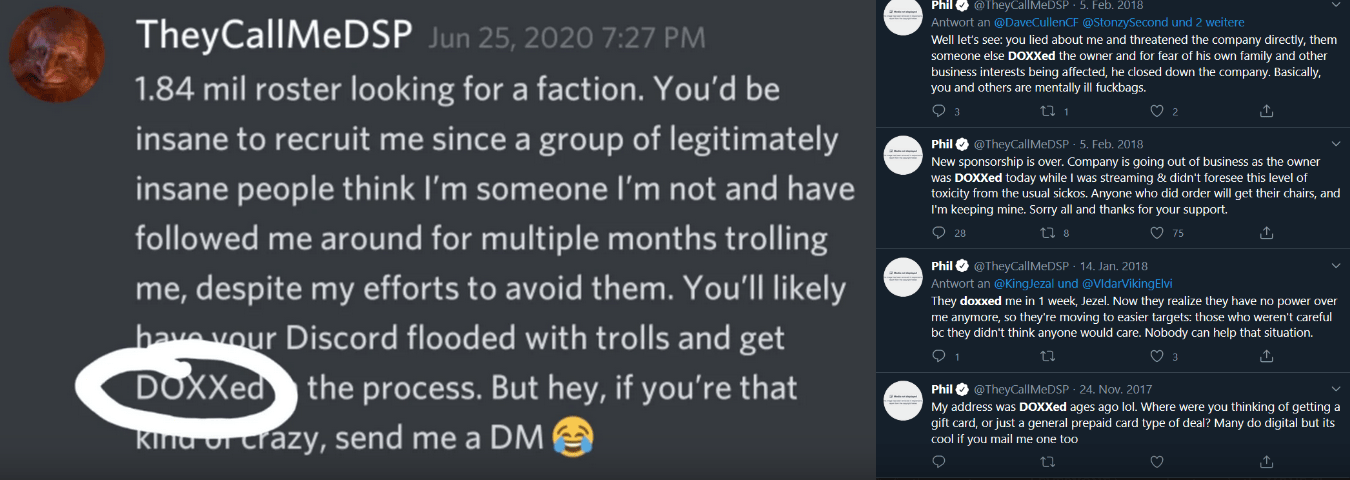The width and height of the screenshot is (1350, 480).
Task: Like the 'They doxxed me' tweet with 3 likes
Action: [1157, 355]
